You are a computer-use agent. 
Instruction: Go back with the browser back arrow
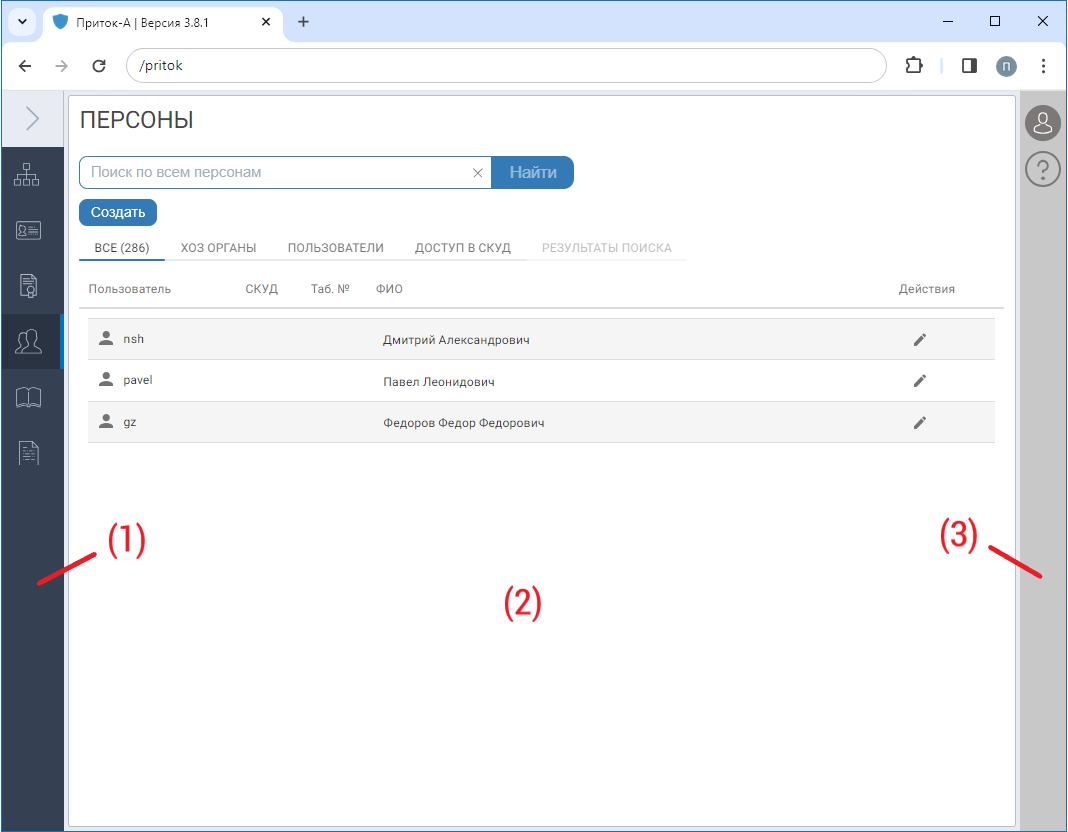[25, 65]
